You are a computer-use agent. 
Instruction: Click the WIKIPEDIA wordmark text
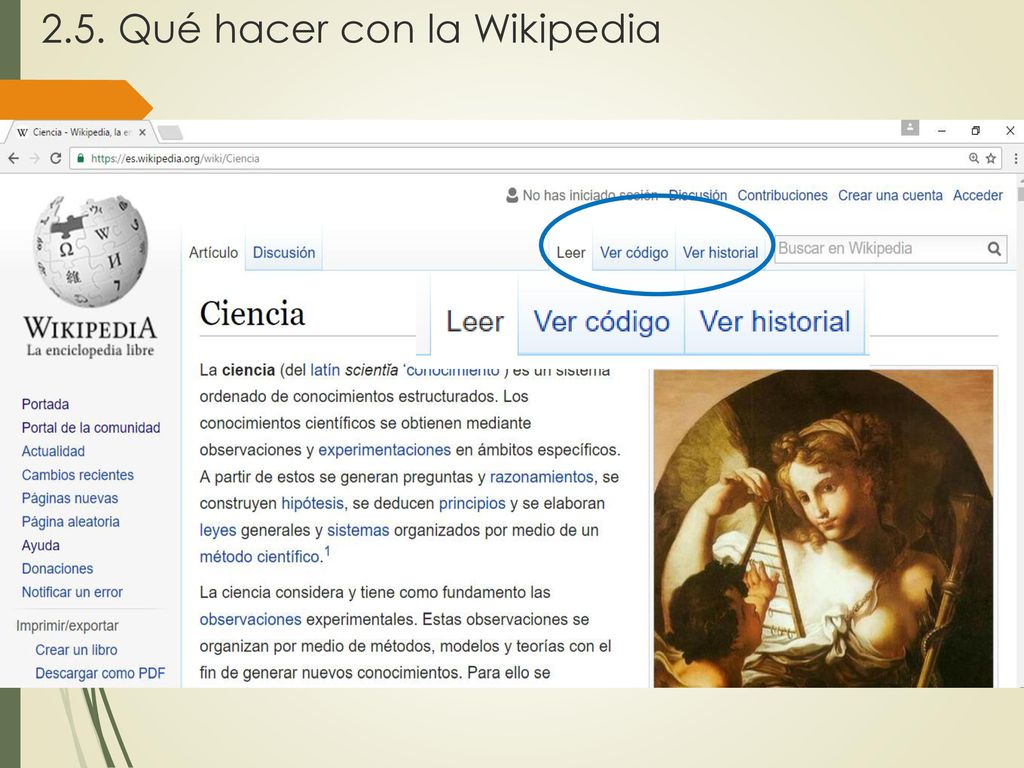pyautogui.click(x=90, y=327)
